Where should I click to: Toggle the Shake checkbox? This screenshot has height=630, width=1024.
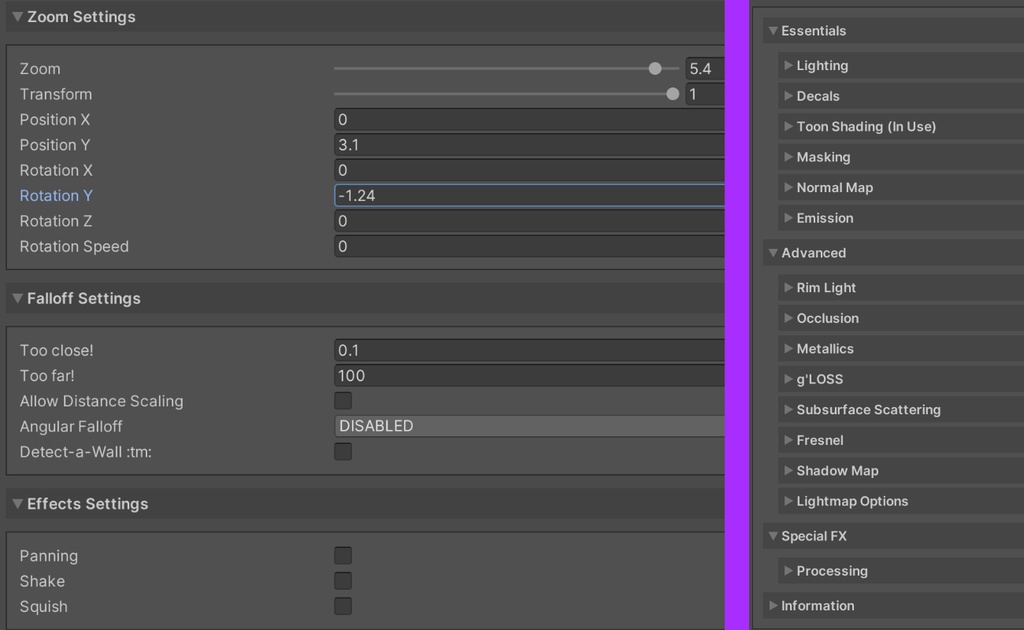pos(343,580)
